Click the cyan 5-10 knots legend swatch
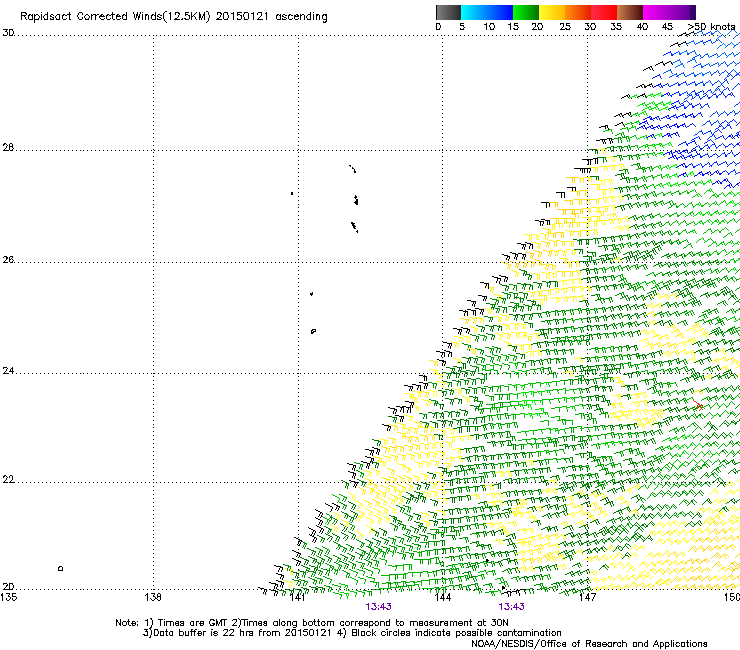 coord(474,12)
